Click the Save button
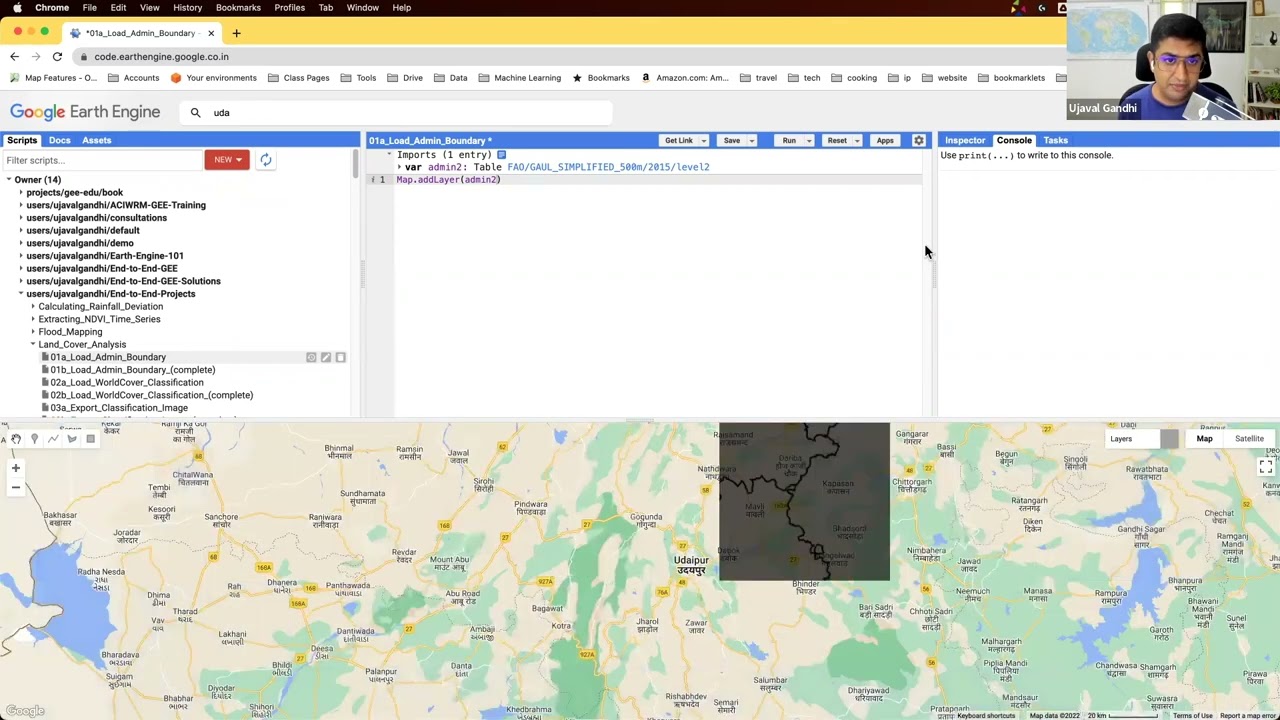1280x720 pixels. (x=732, y=141)
